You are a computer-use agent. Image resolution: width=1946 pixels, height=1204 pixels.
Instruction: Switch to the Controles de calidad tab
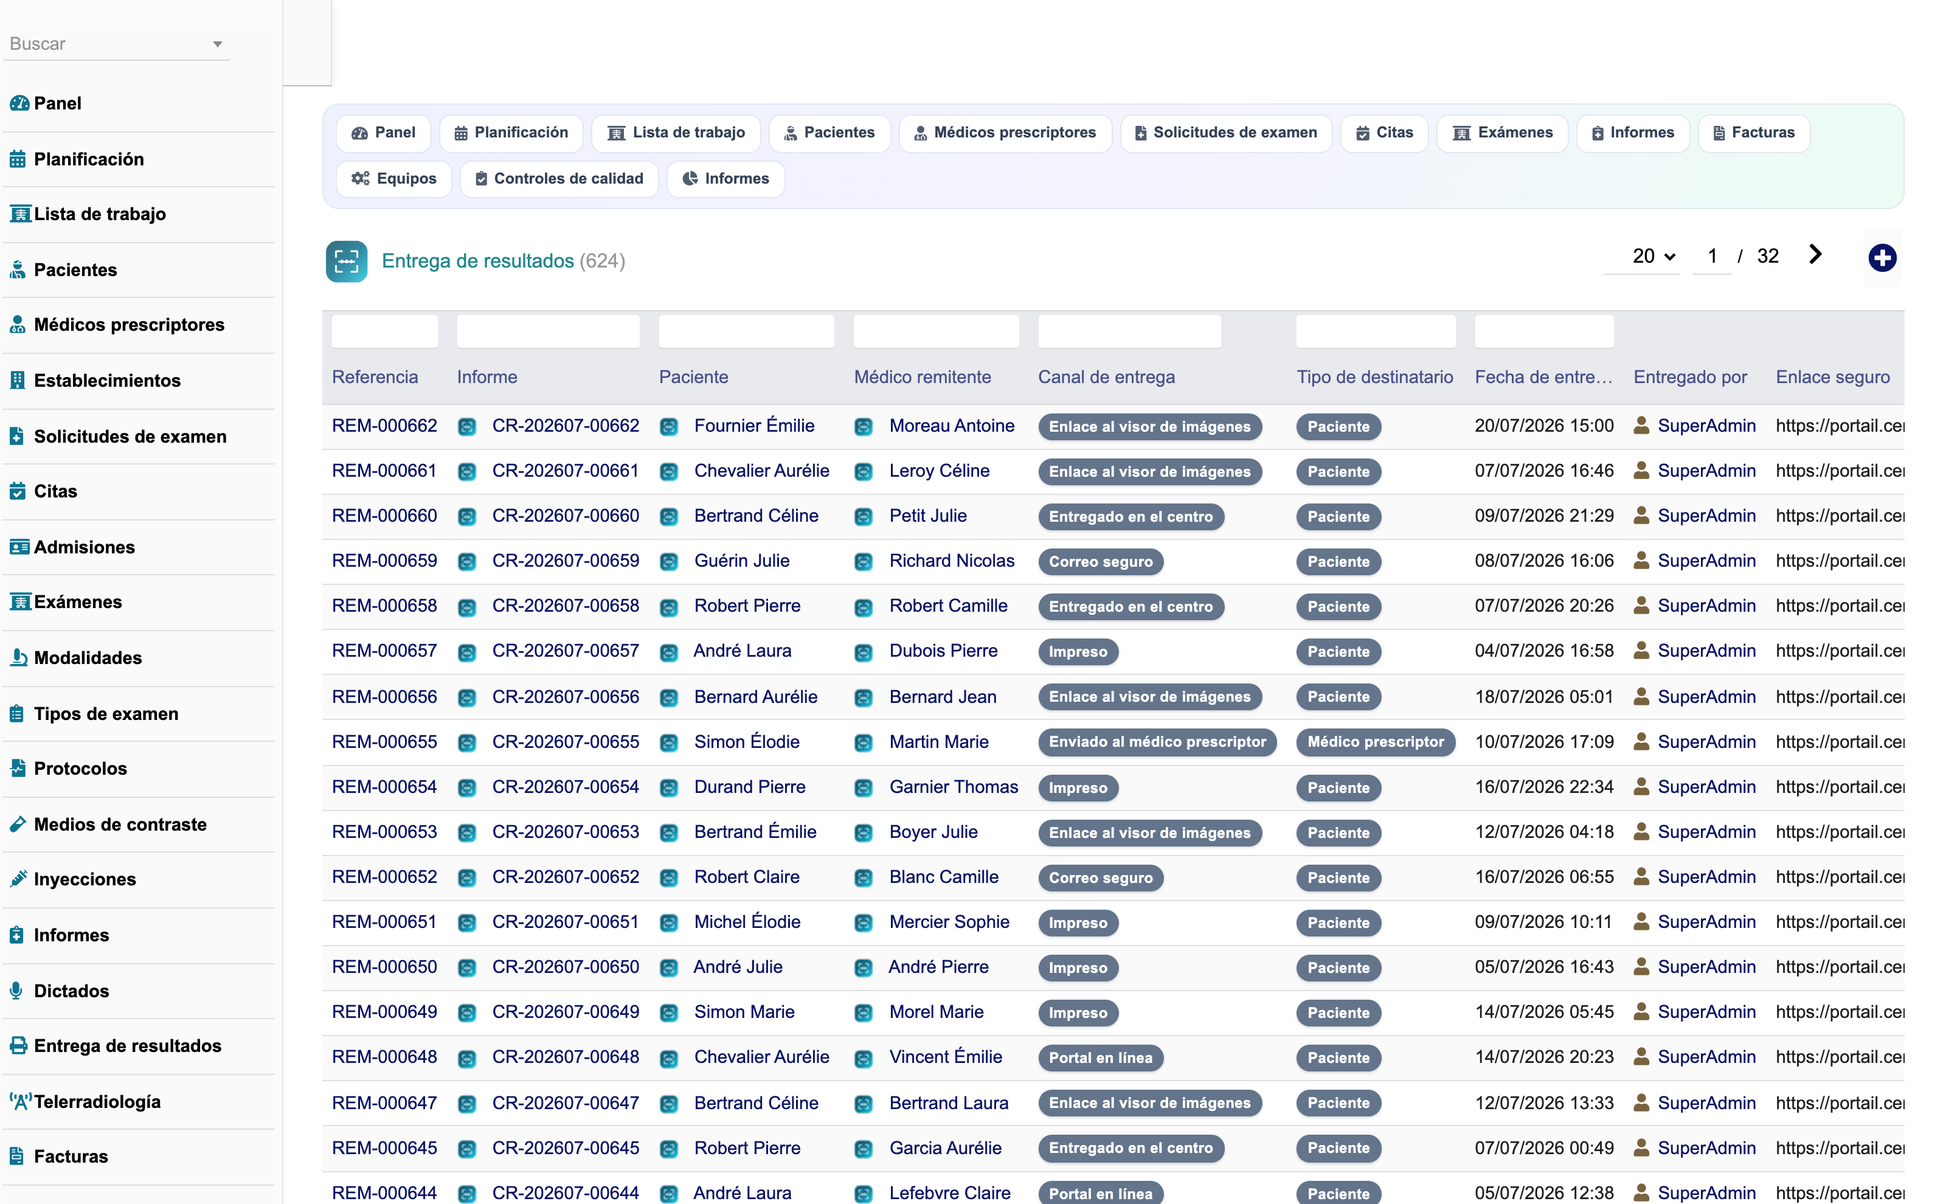[x=559, y=179]
